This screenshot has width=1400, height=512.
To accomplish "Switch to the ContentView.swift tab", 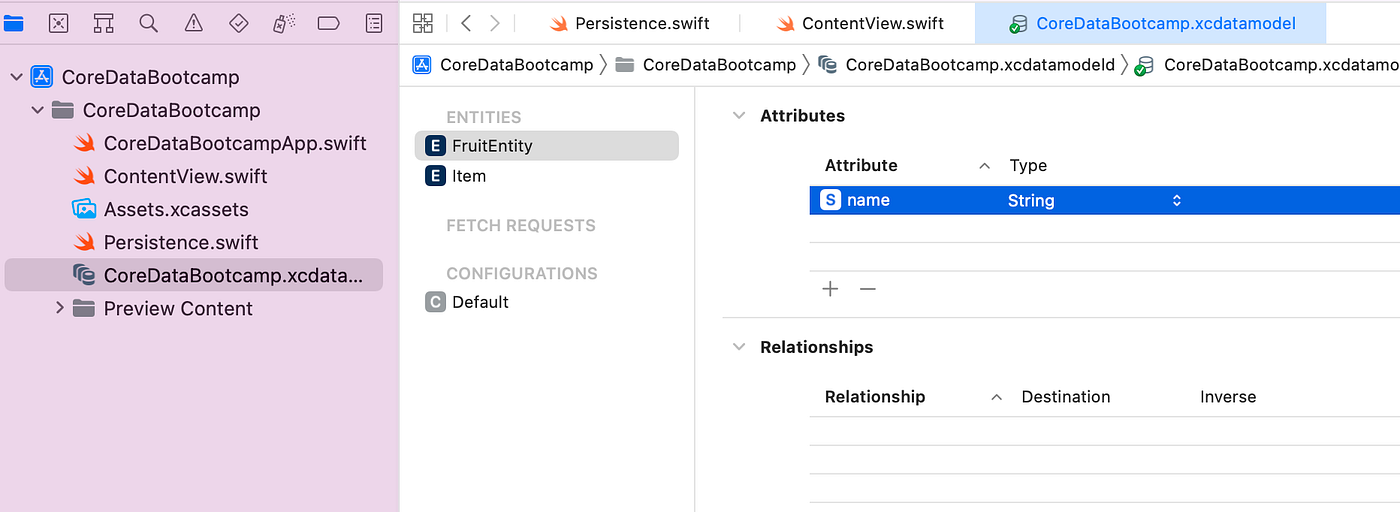I will coord(860,23).
